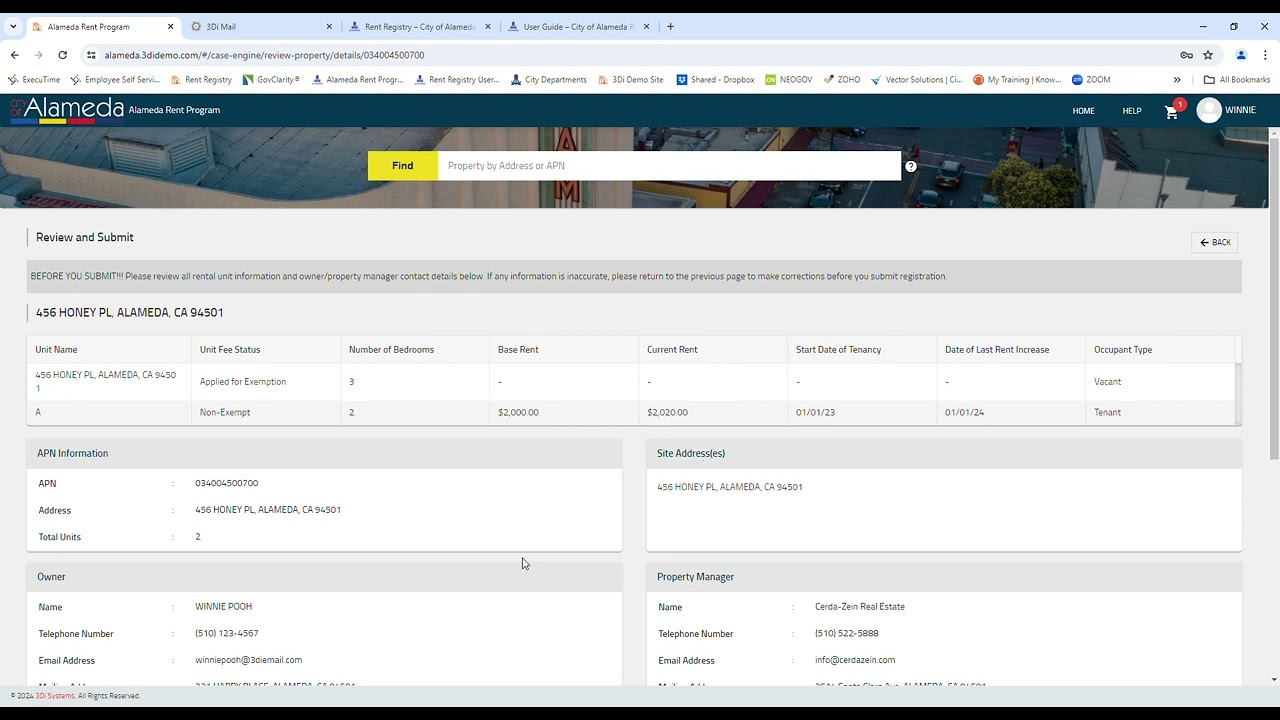Click 3Di Systems footer link
The image size is (1280, 720).
[55, 696]
